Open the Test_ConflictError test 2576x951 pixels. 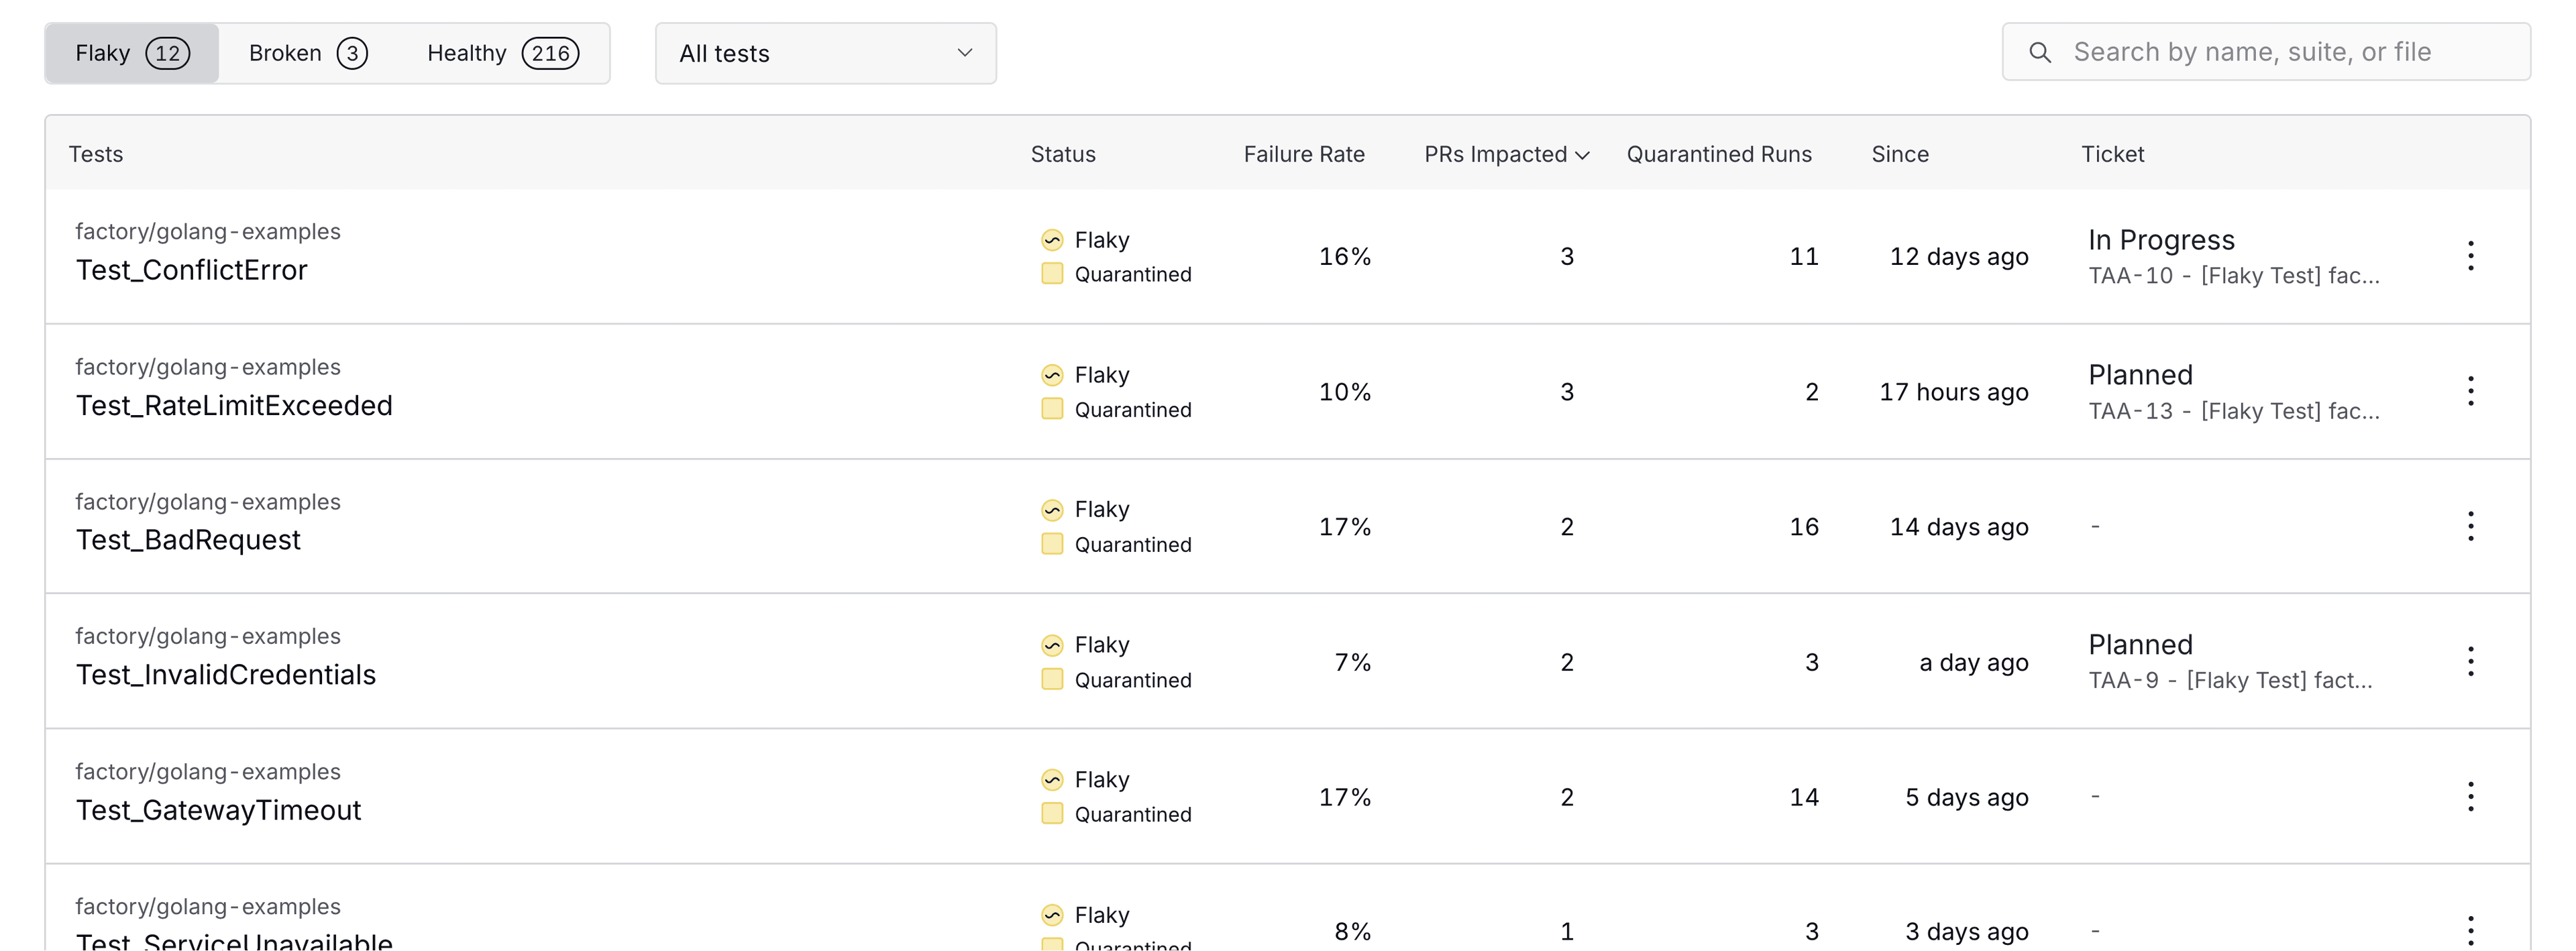click(192, 270)
